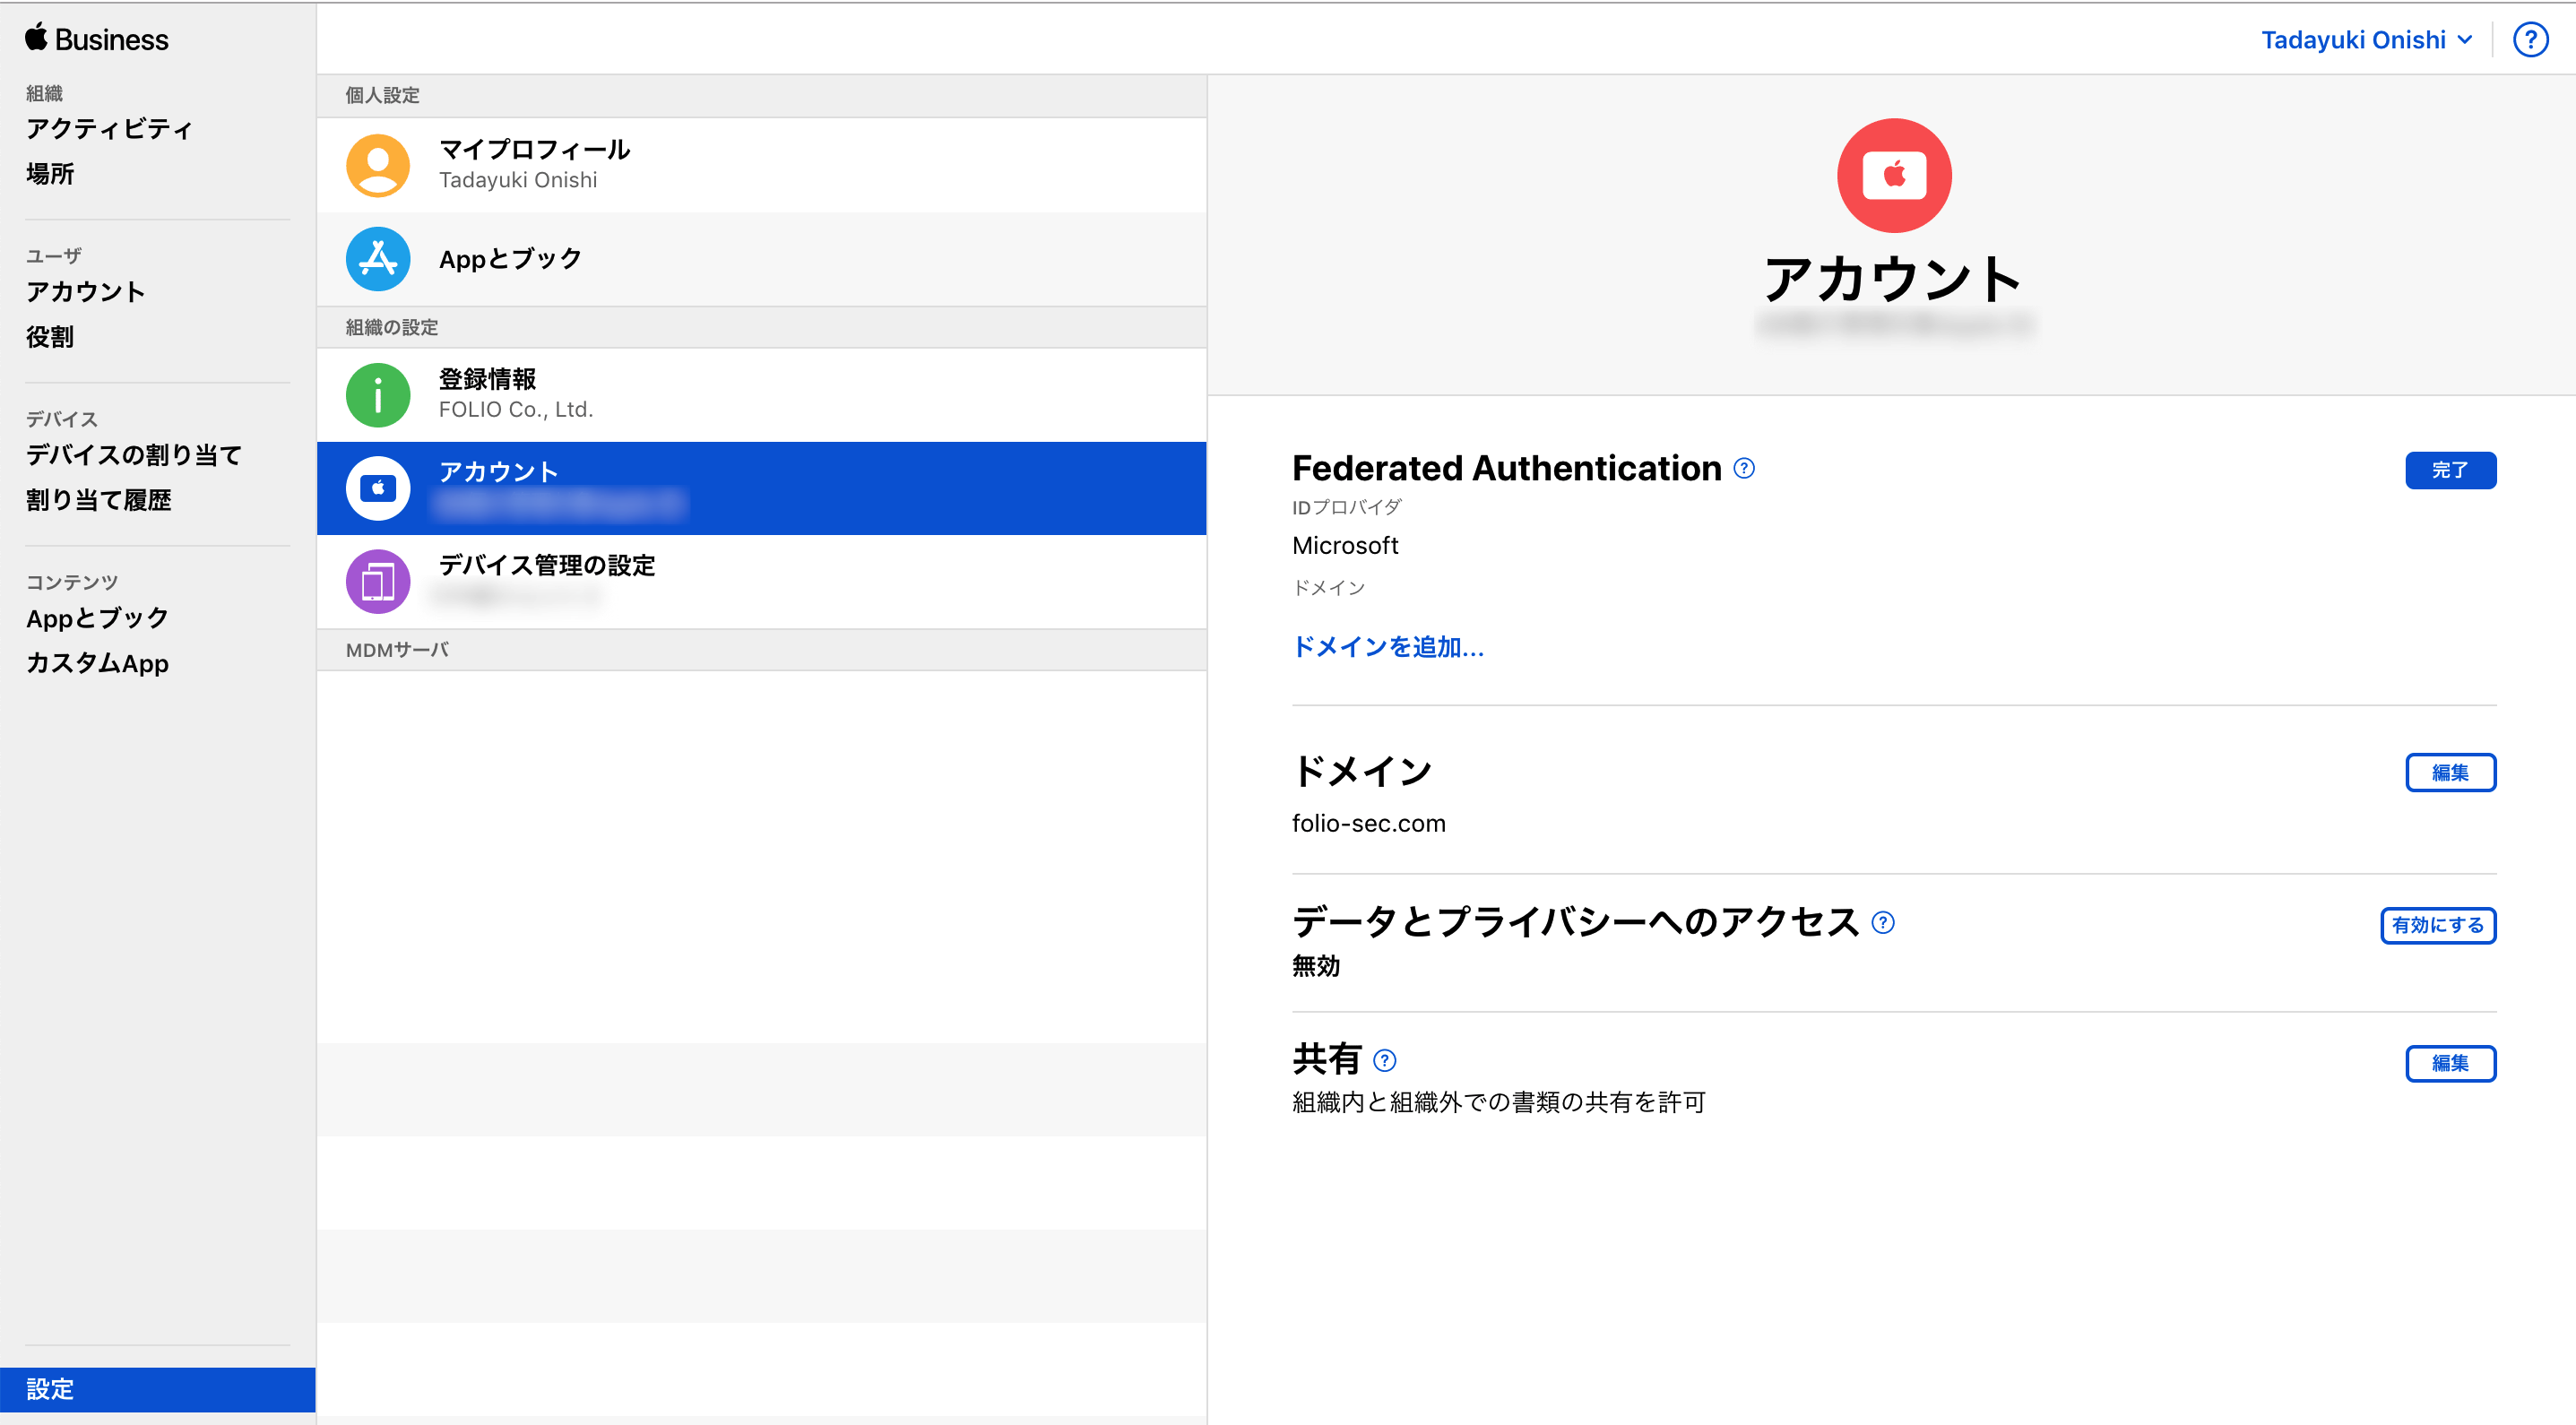
Task: Click the folio-sec.com domain text
Action: 1368,823
